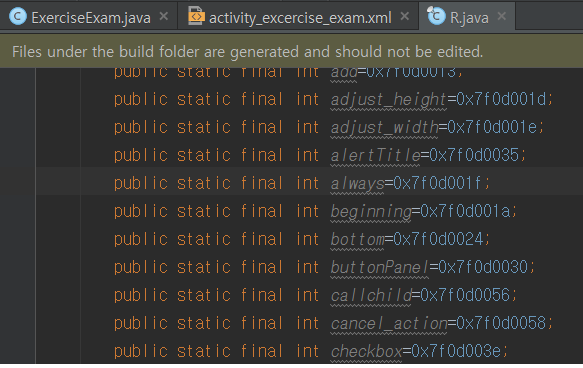Viewport: 583px width, 368px height.
Task: Click the callchild field name
Action: tap(371, 296)
